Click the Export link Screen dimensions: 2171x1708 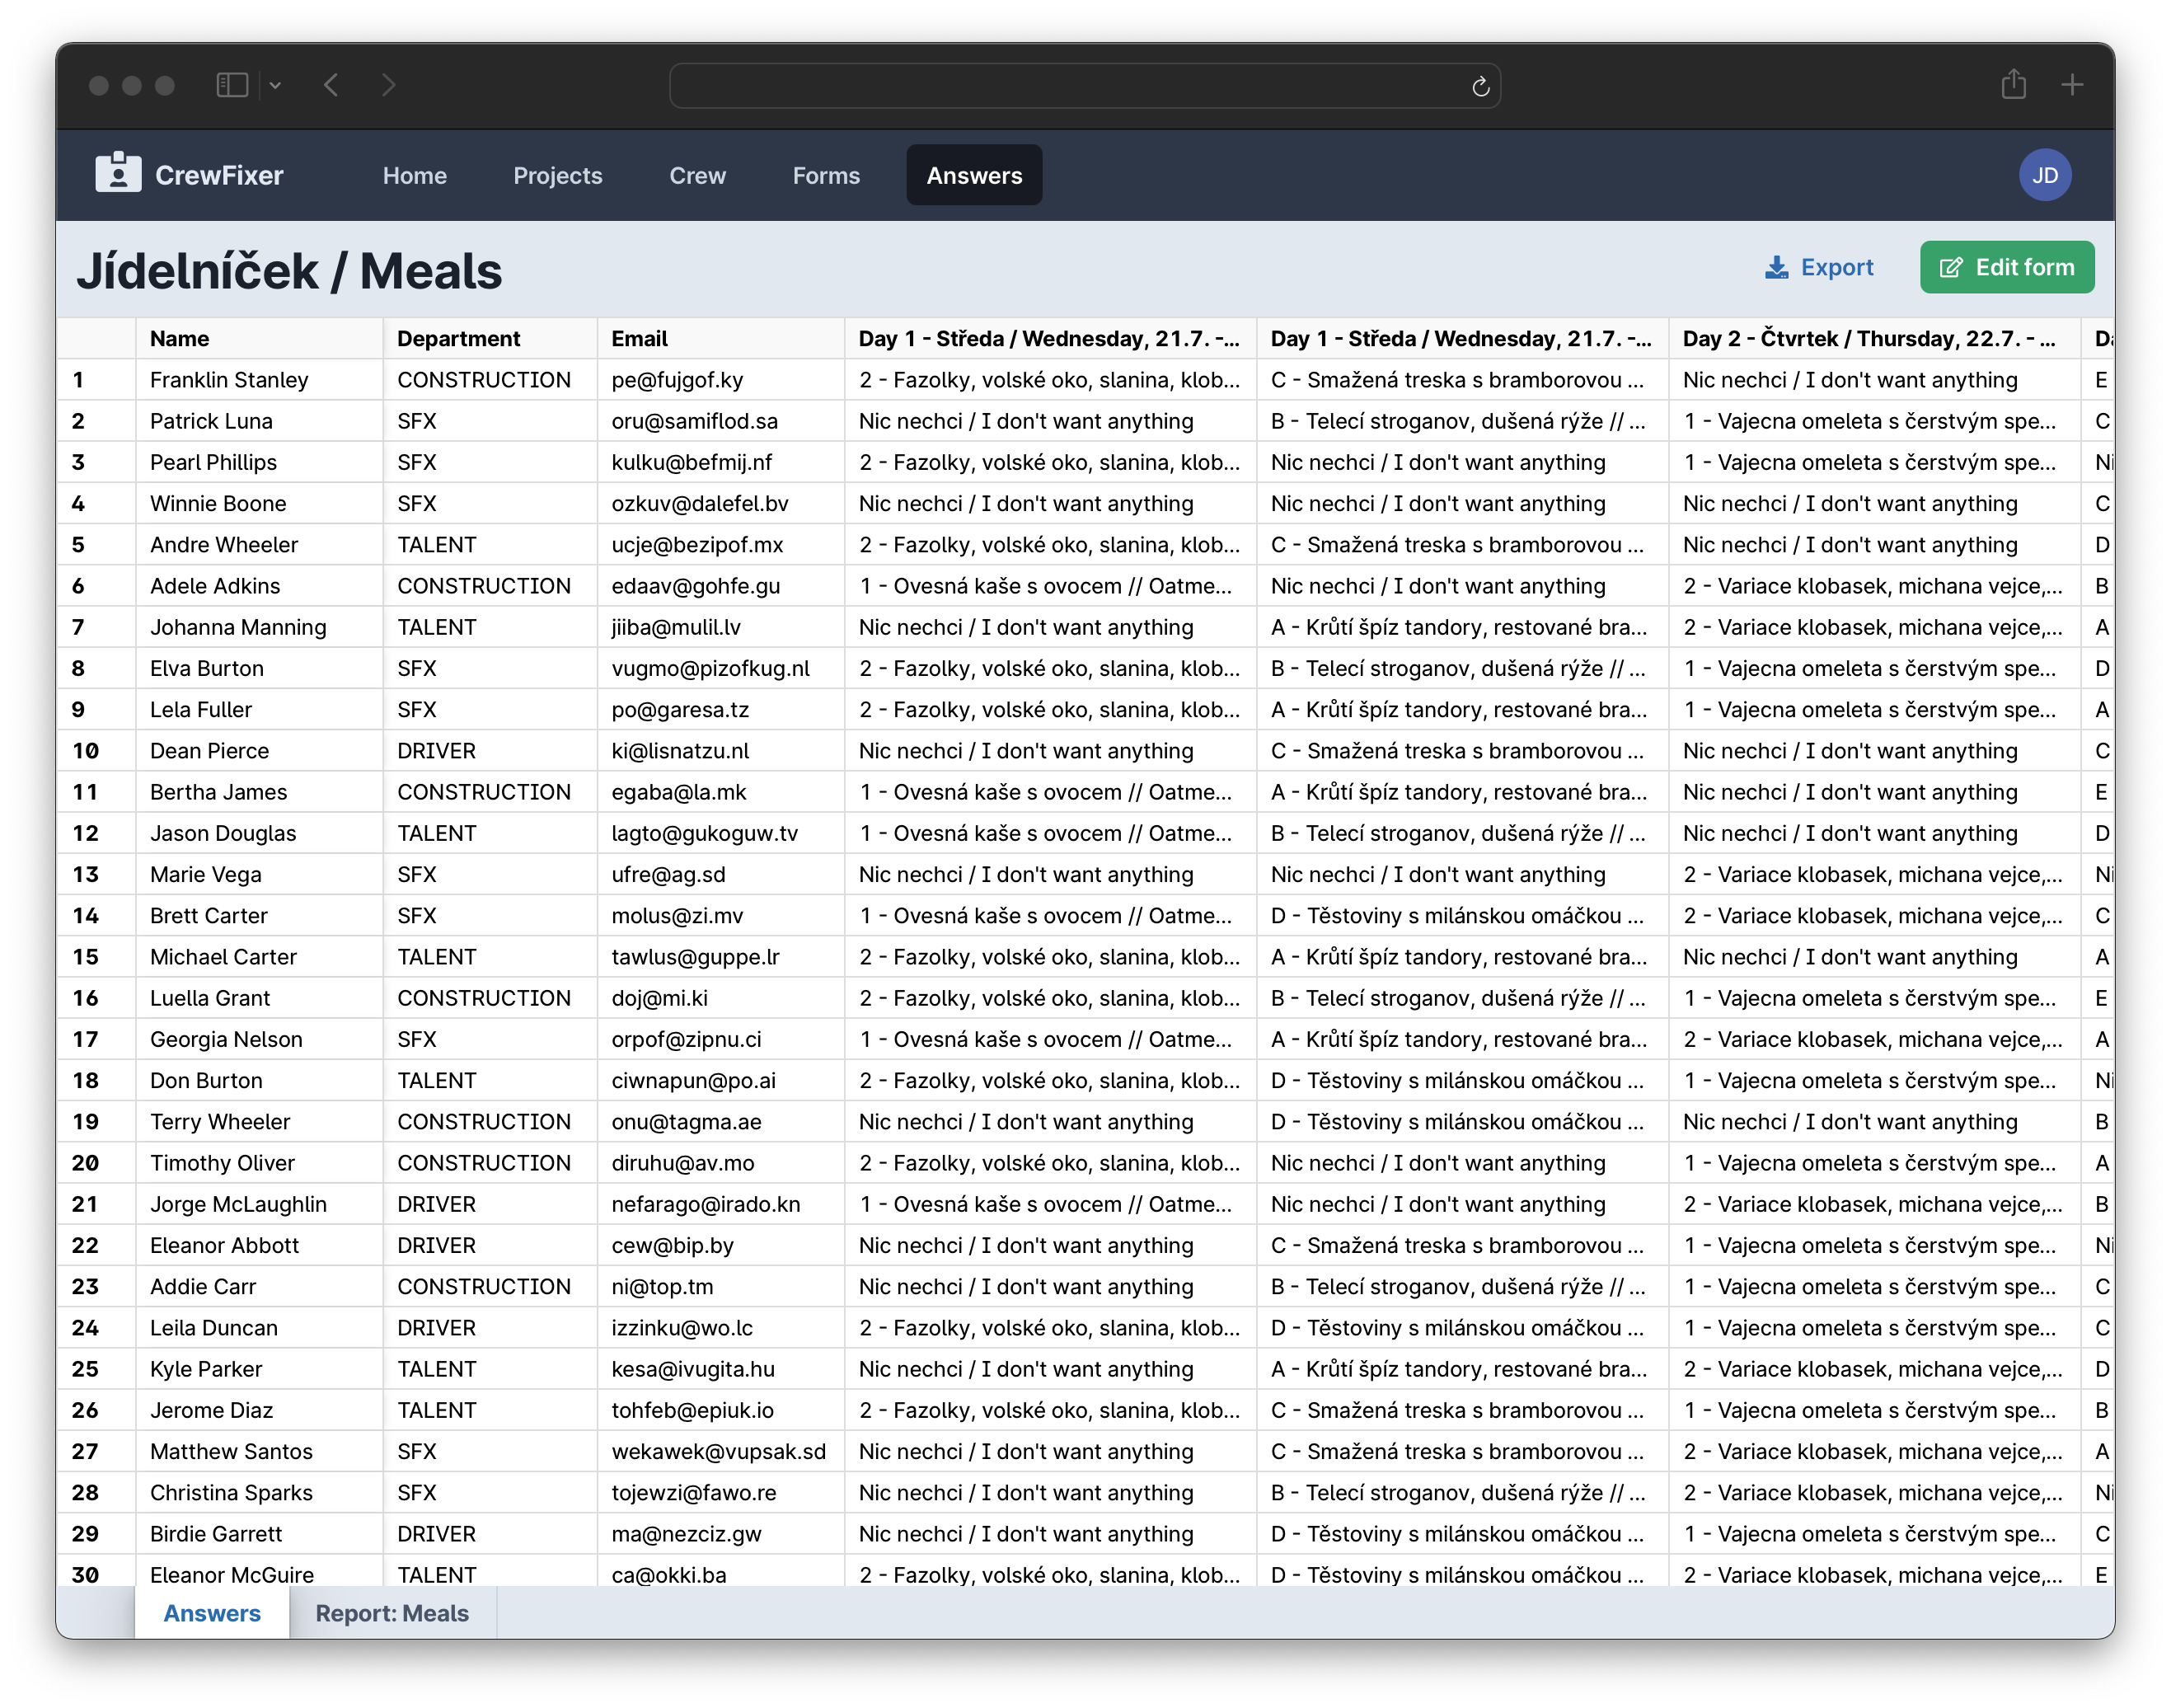tap(1819, 267)
